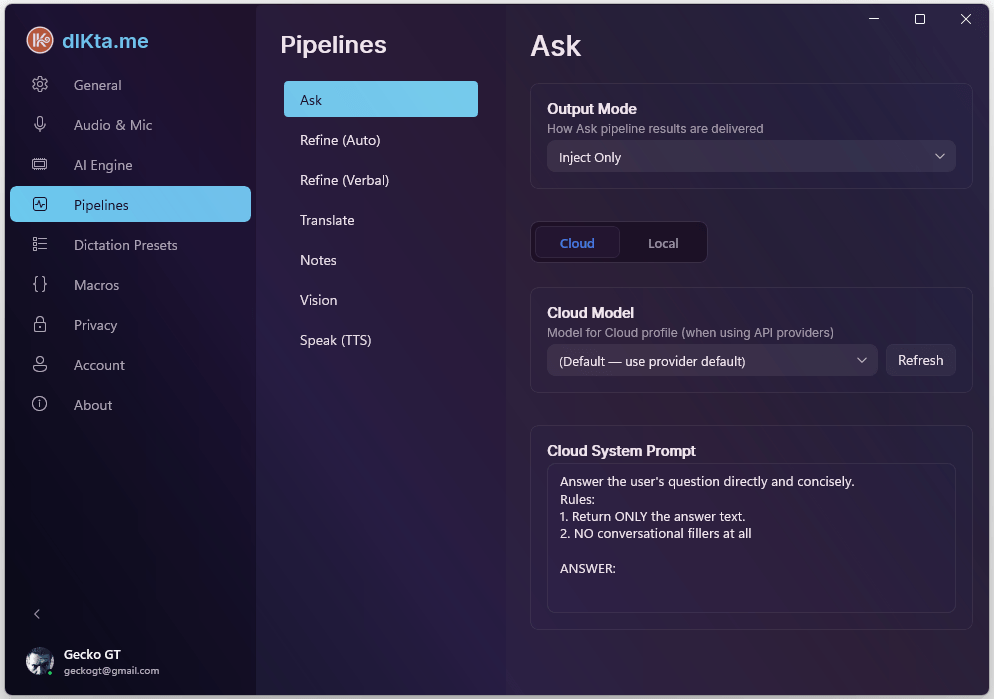Click the Refresh button for Cloud Model

coord(920,360)
